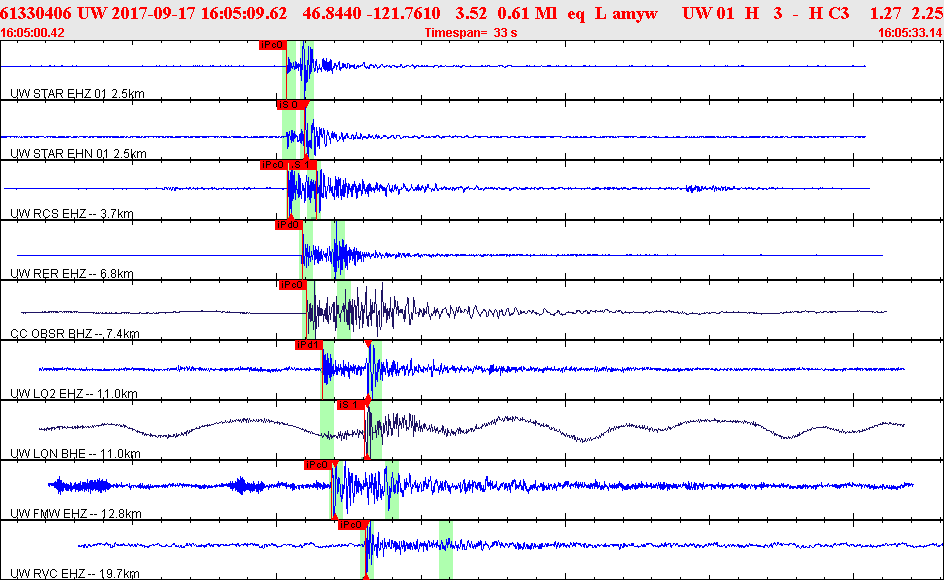Click station label UW LO2 EHZ -- 11.0km
The width and height of the screenshot is (944, 580).
tap(73, 394)
